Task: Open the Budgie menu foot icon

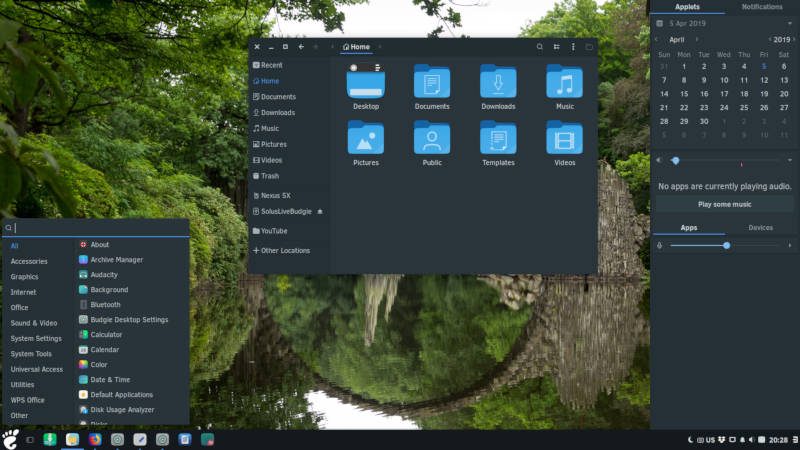Action: point(10,439)
